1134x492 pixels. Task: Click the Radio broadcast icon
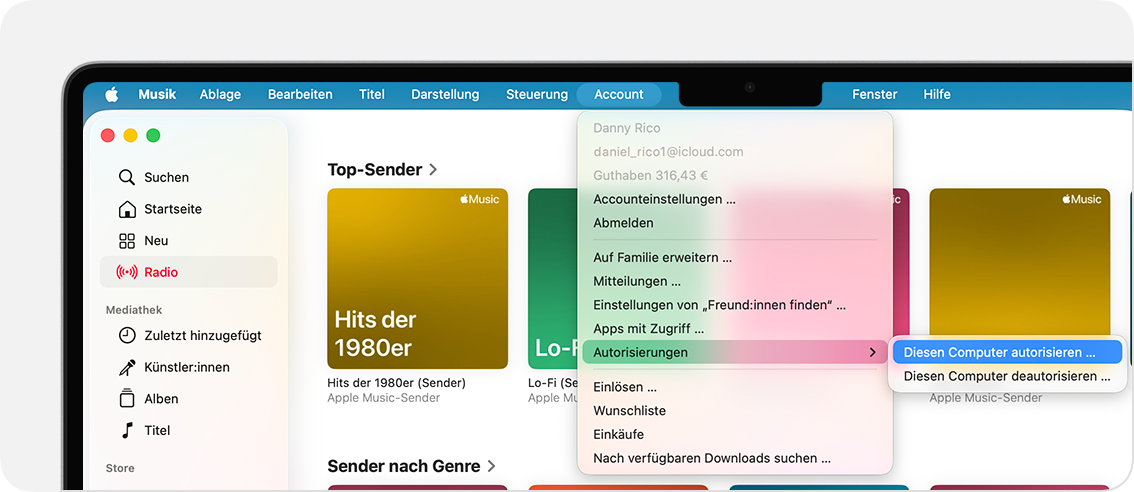(x=127, y=272)
